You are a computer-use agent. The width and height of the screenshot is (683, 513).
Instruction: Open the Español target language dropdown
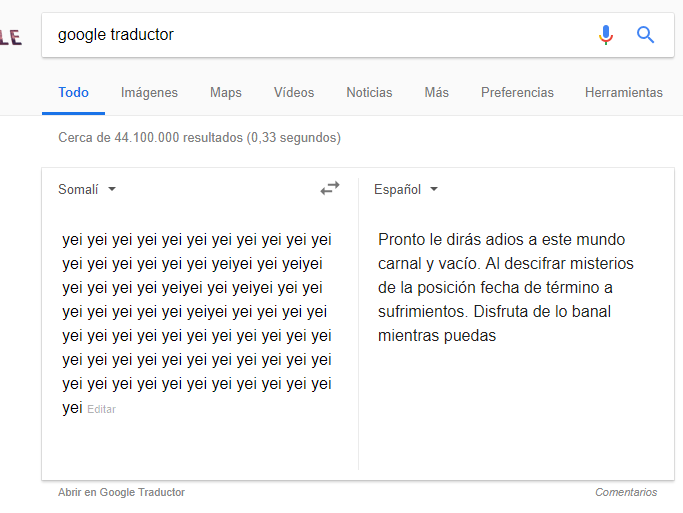406,189
